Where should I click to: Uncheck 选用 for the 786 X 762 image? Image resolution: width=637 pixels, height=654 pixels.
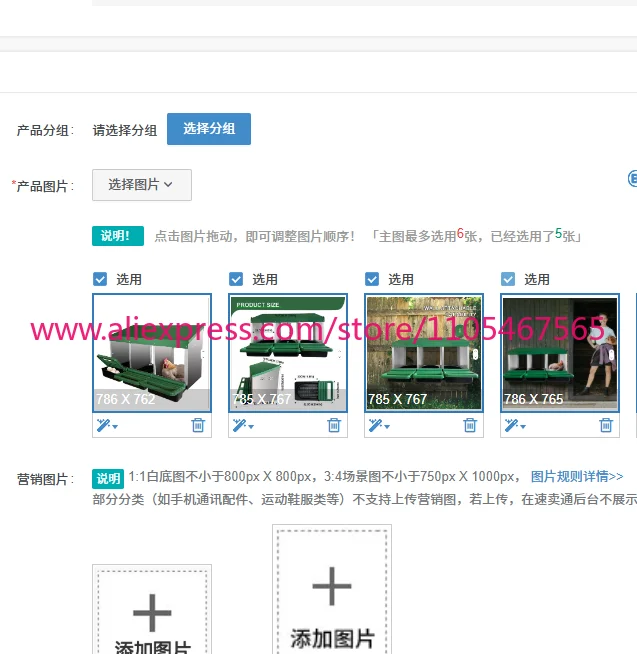100,279
